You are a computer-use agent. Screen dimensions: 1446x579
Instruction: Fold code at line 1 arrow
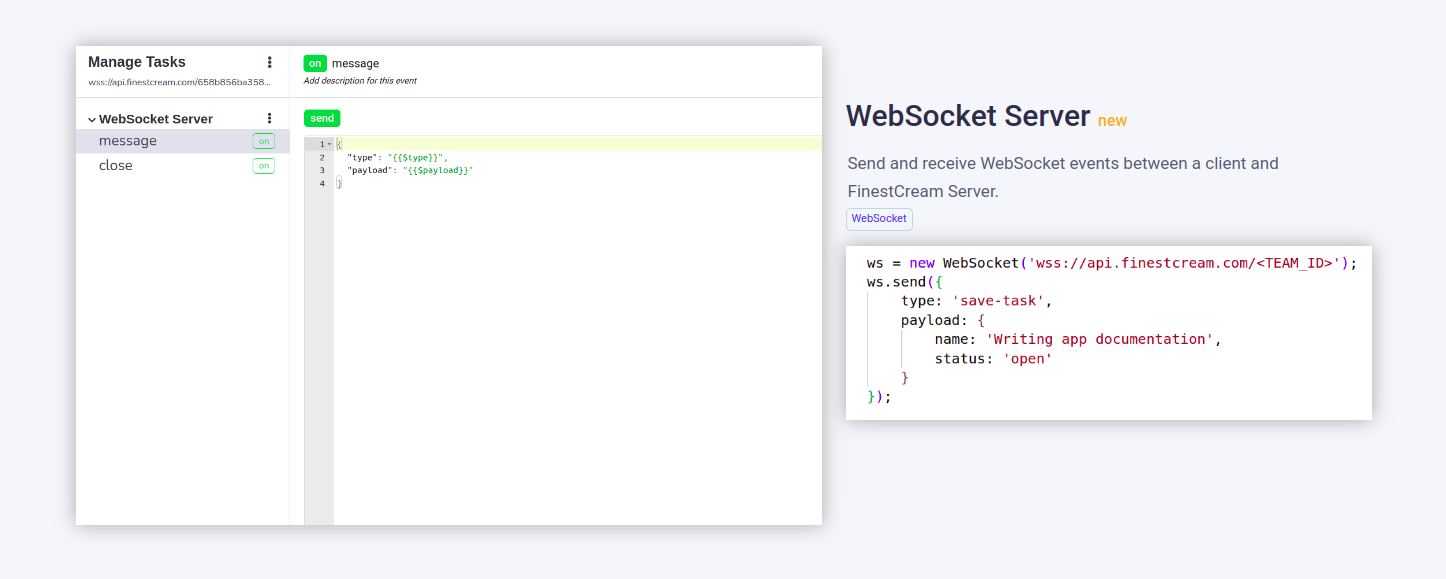point(329,145)
